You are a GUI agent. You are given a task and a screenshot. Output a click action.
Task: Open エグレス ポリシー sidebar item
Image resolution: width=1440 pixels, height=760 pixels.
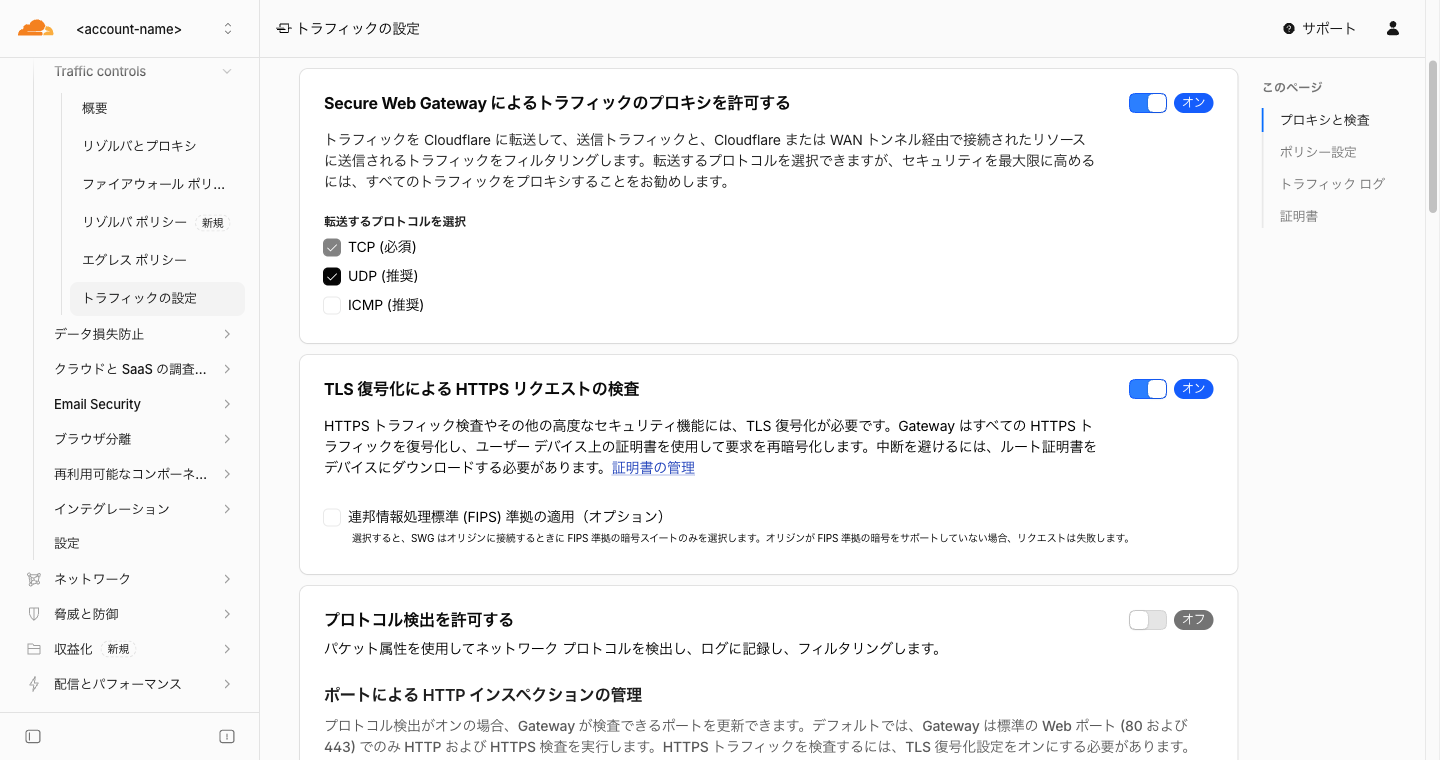pyautogui.click(x=157, y=260)
